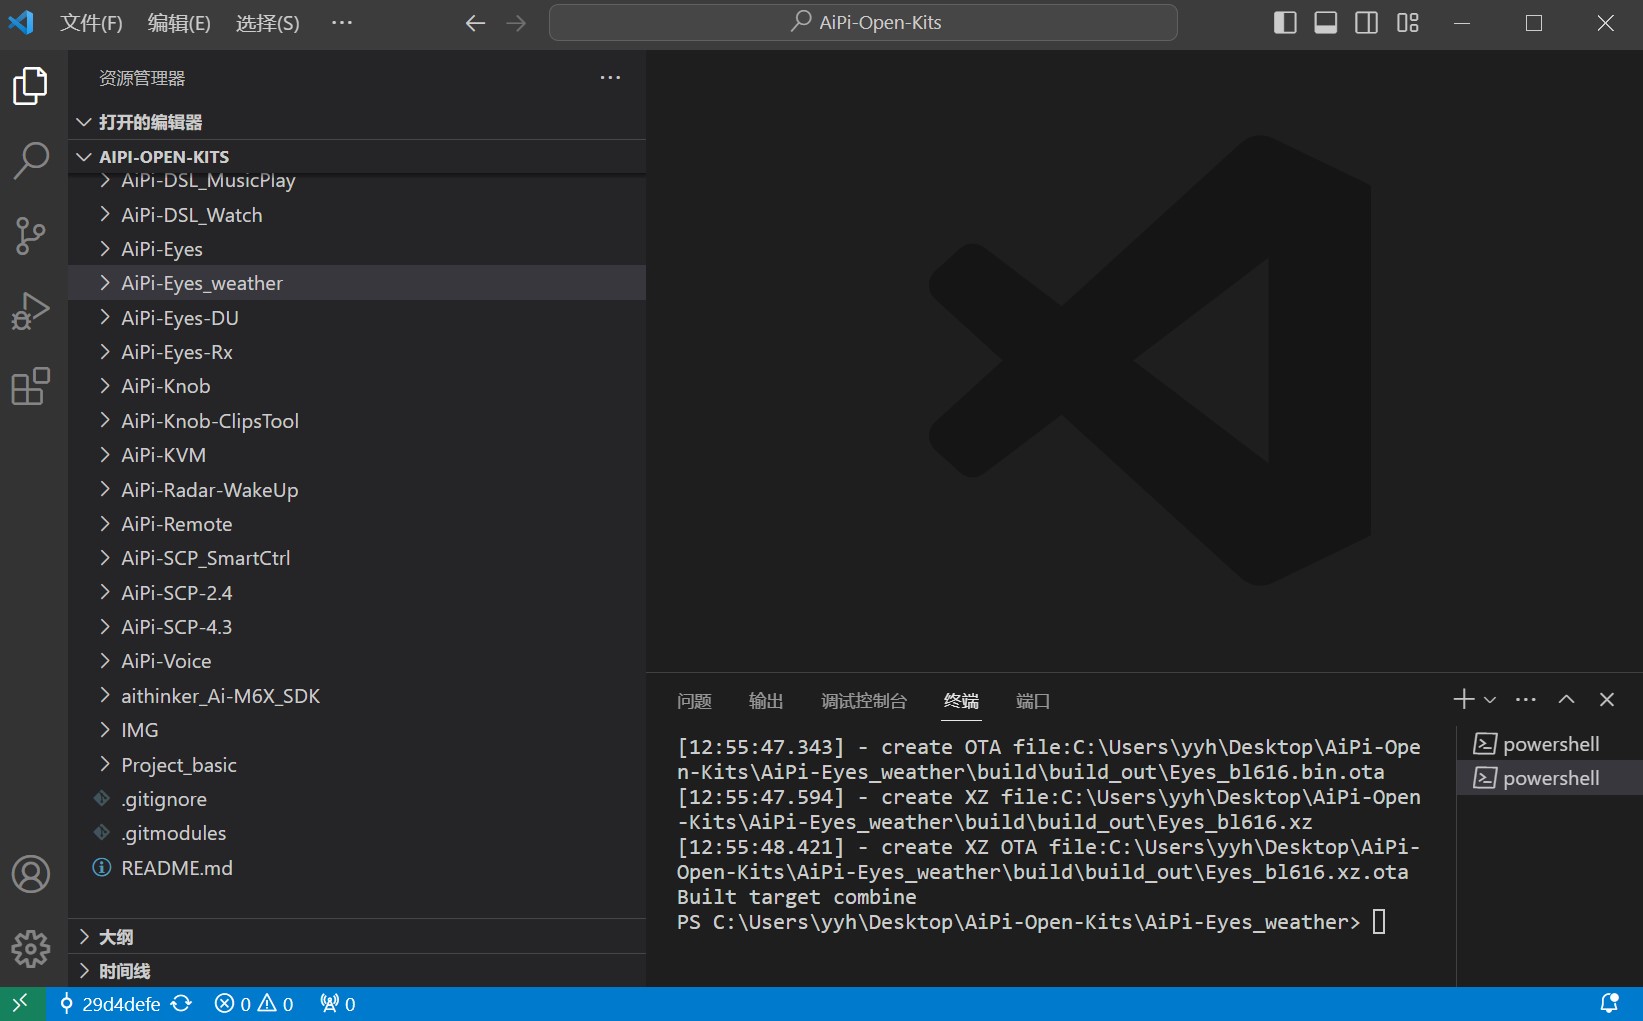Open the 文件(F) menu
1643x1021 pixels.
point(91,23)
